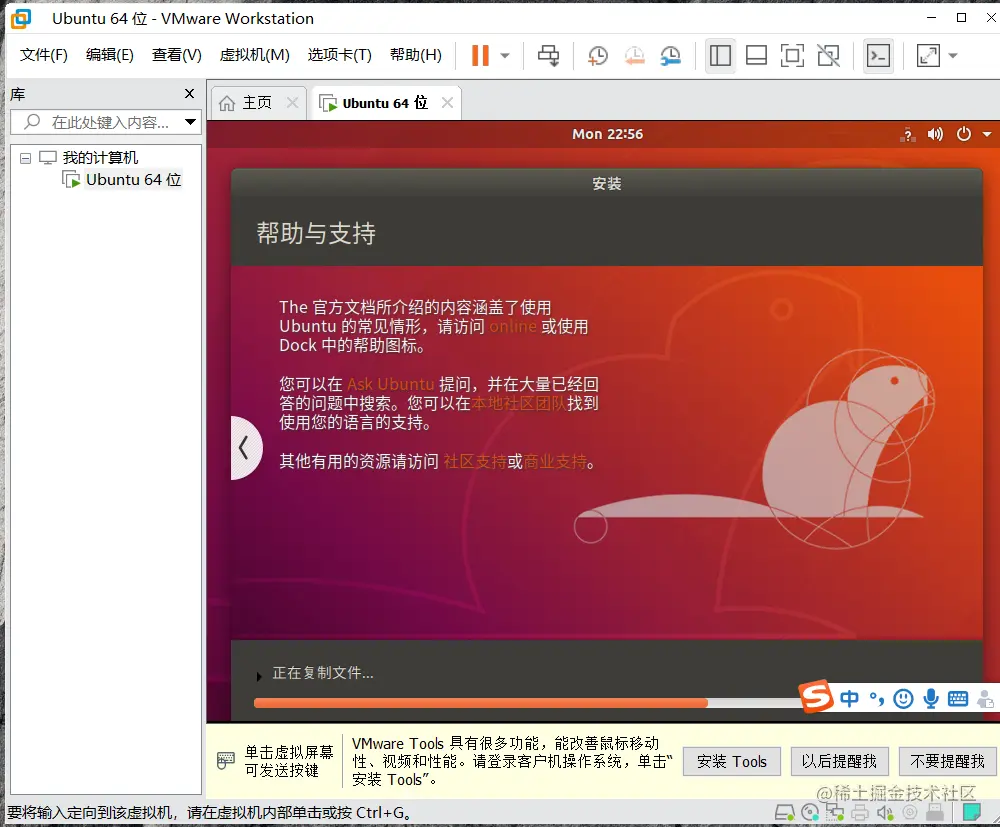The width and height of the screenshot is (1000, 827).
Task: Open the snapshot manager wrench-clock icon
Action: 670,55
